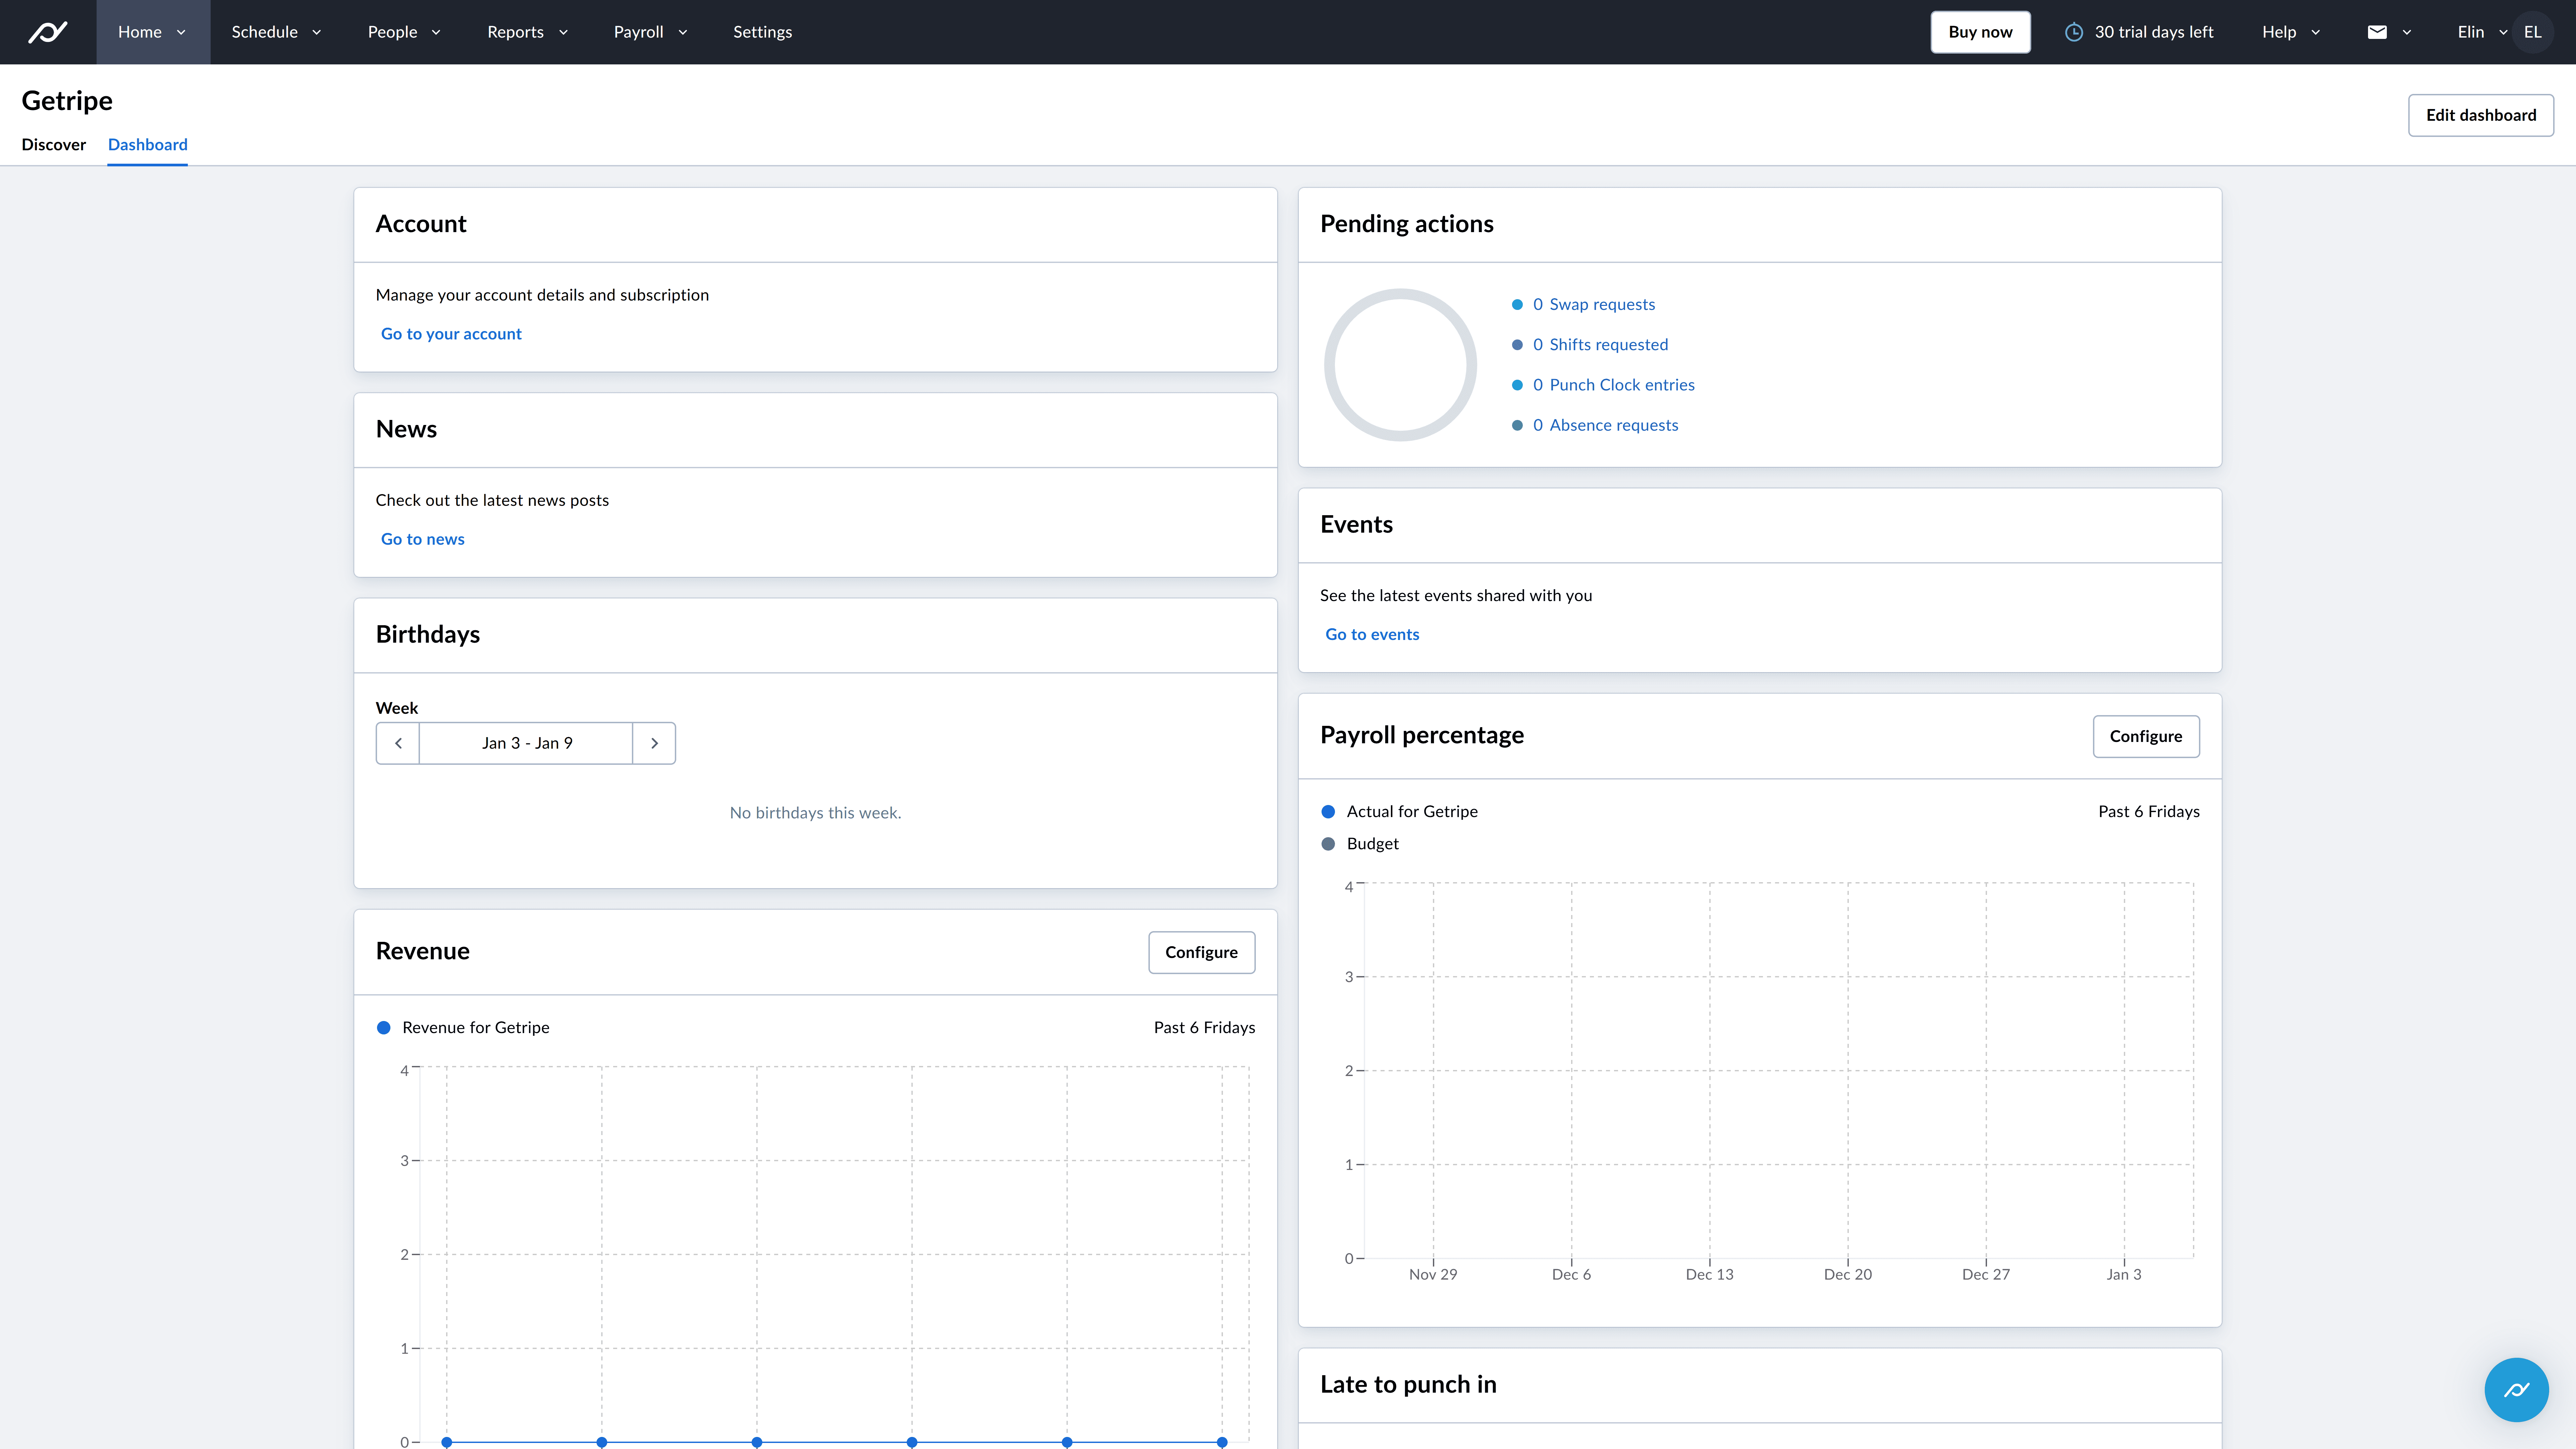Click the 30 trial days left text
This screenshot has height=1449, width=2576.
[2154, 32]
